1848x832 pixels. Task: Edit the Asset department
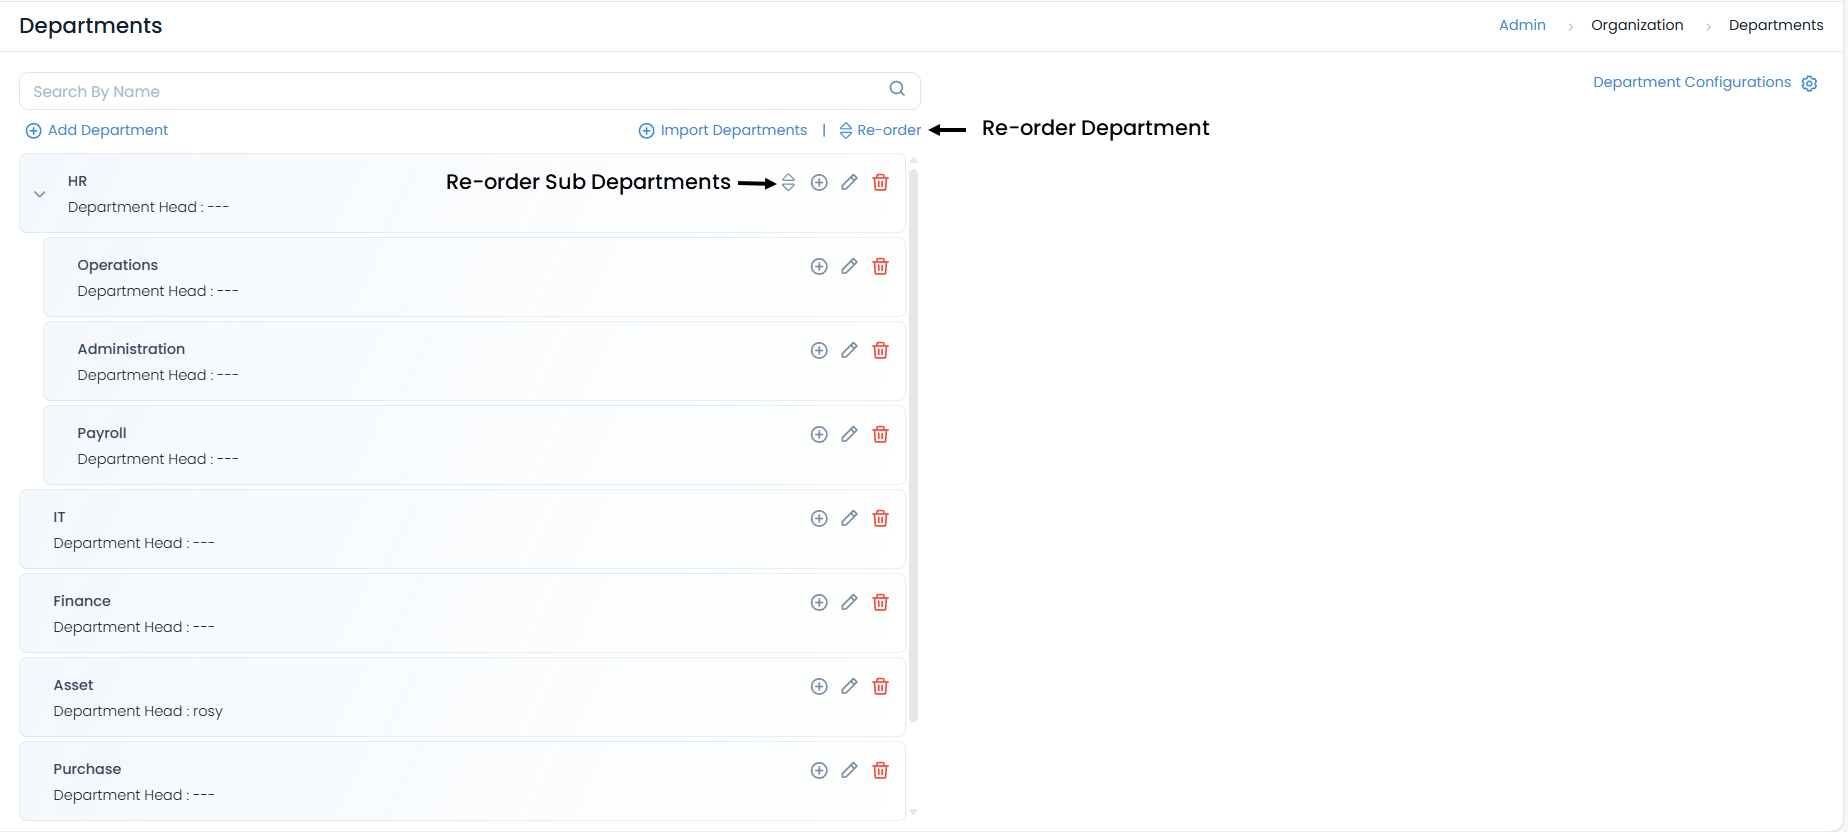tap(849, 686)
